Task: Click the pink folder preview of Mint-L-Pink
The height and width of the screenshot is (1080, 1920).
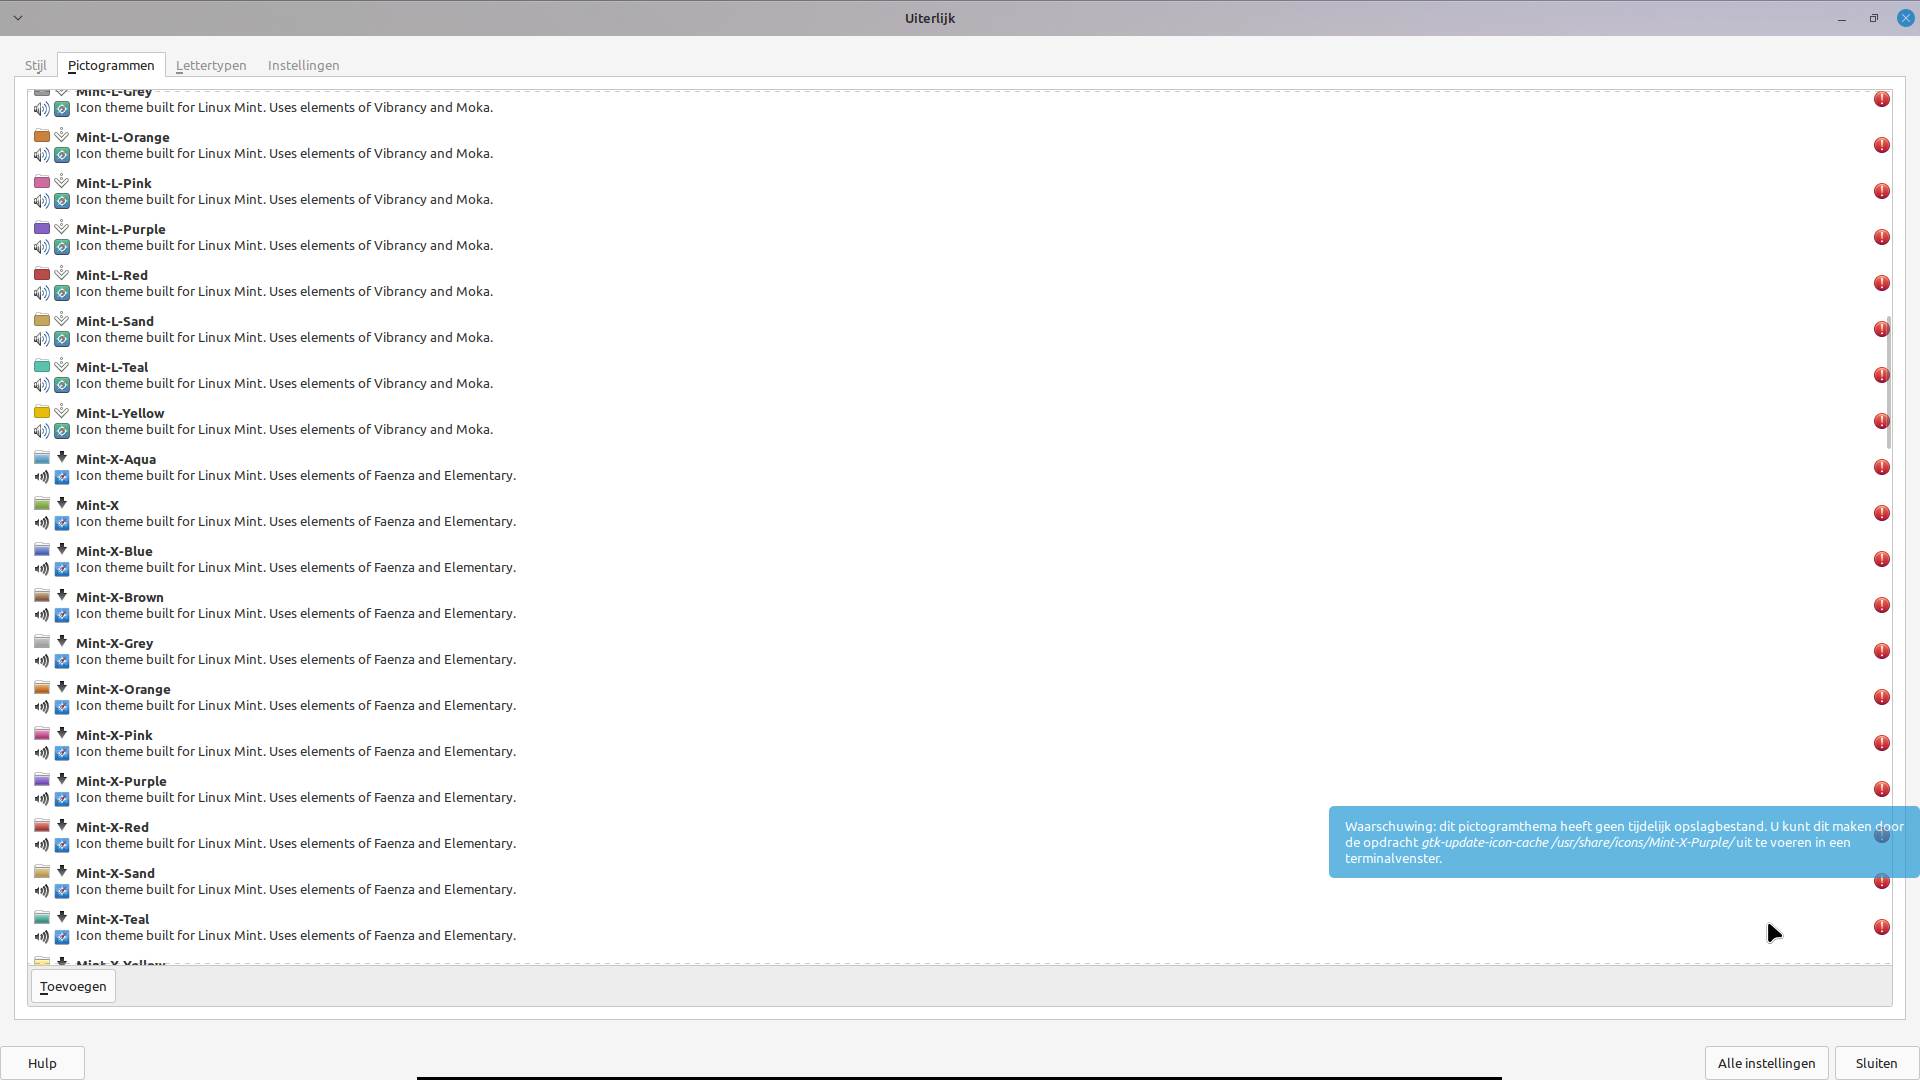Action: click(x=42, y=182)
